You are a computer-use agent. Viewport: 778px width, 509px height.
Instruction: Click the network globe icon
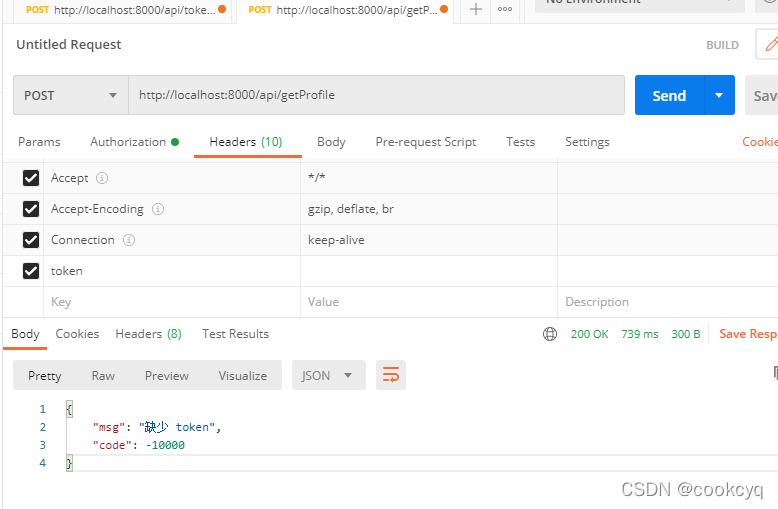coord(550,334)
